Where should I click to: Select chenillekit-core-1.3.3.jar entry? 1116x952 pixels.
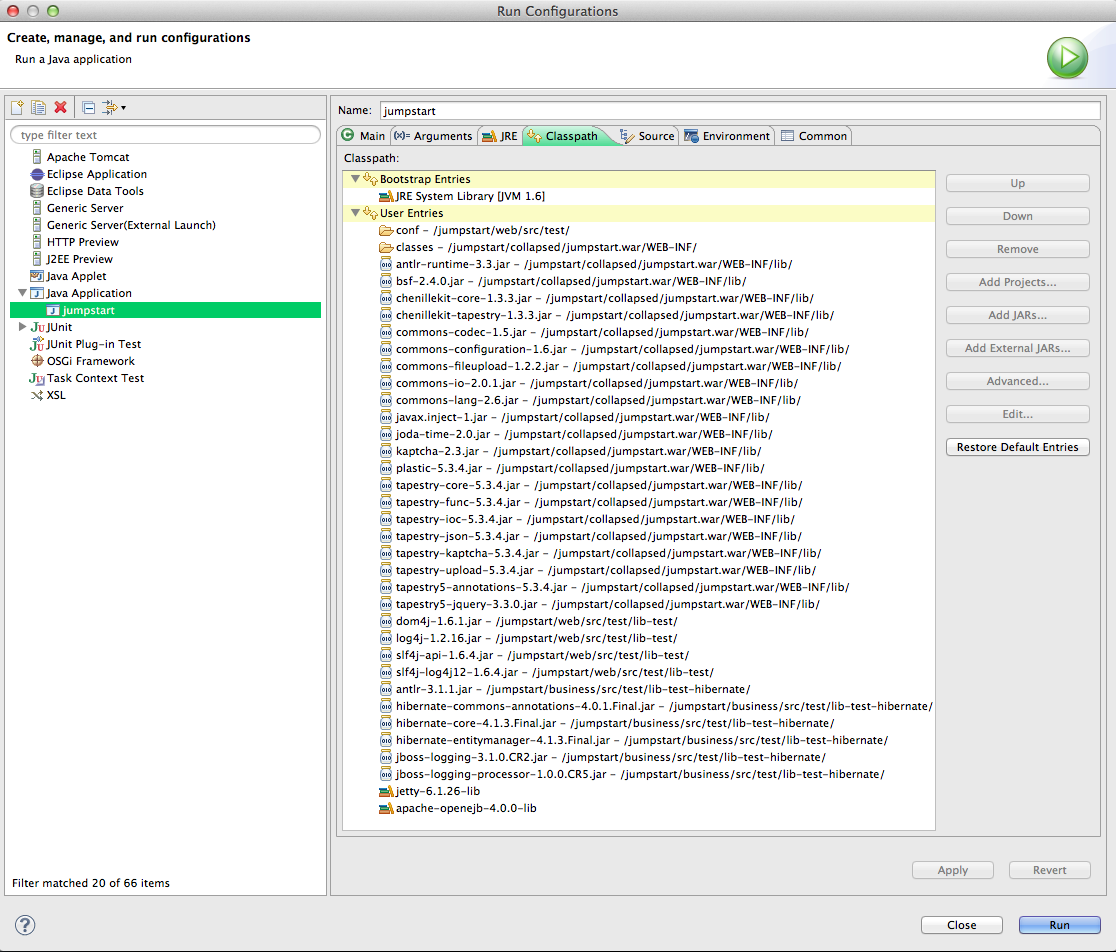pos(604,299)
